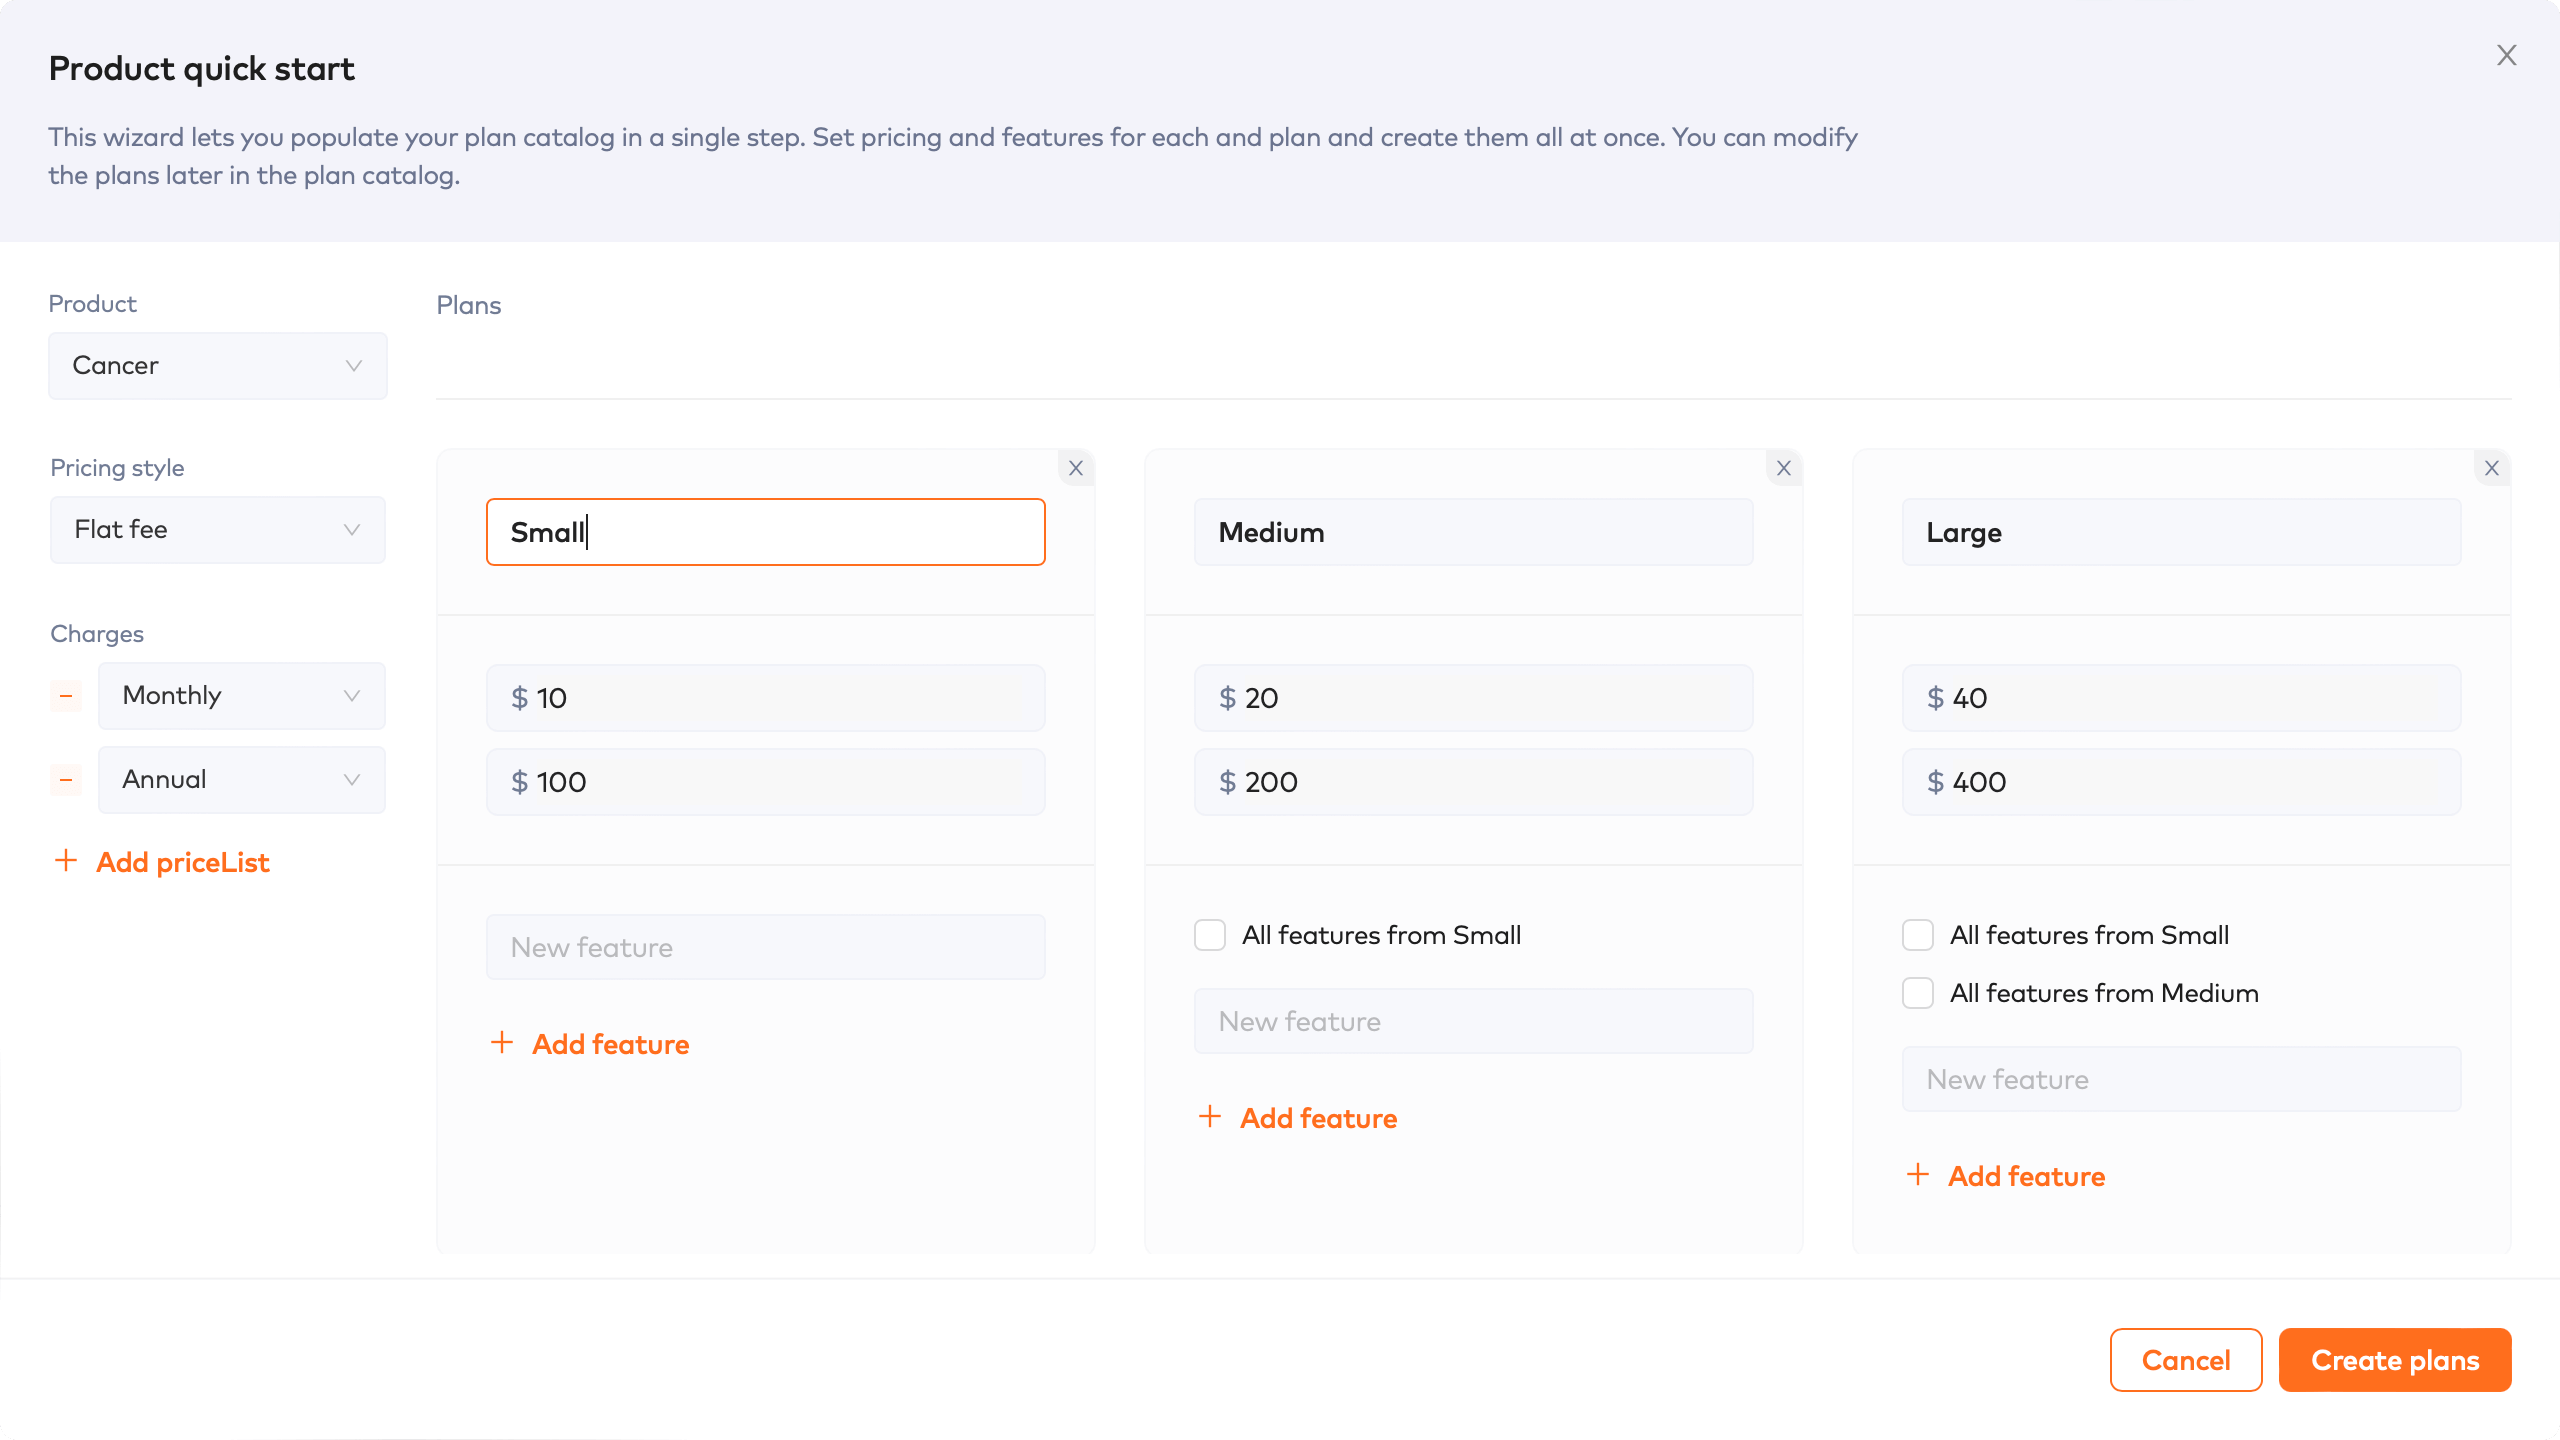
Task: Click the Cancel button
Action: [x=2186, y=1360]
